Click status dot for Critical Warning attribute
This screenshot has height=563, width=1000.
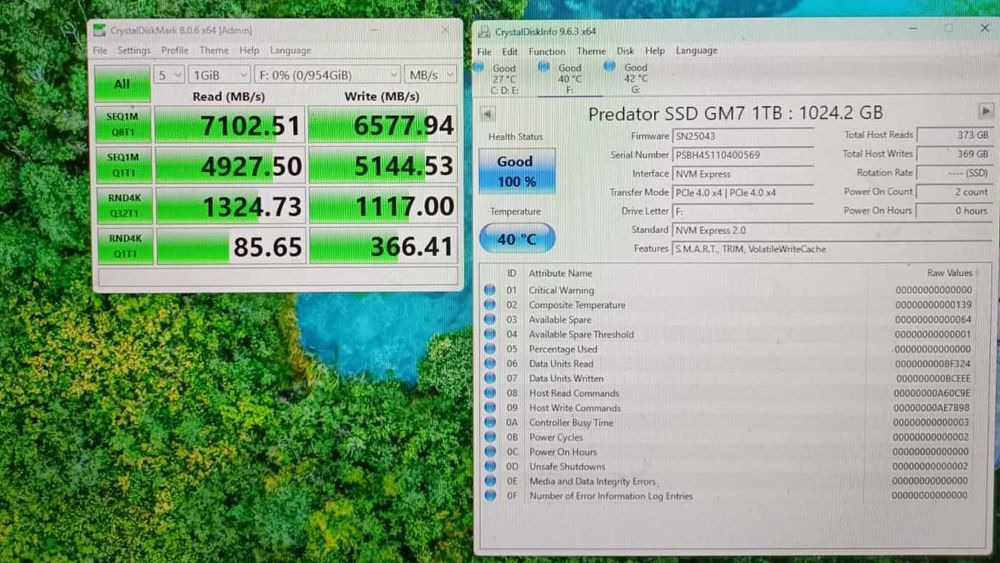point(490,290)
